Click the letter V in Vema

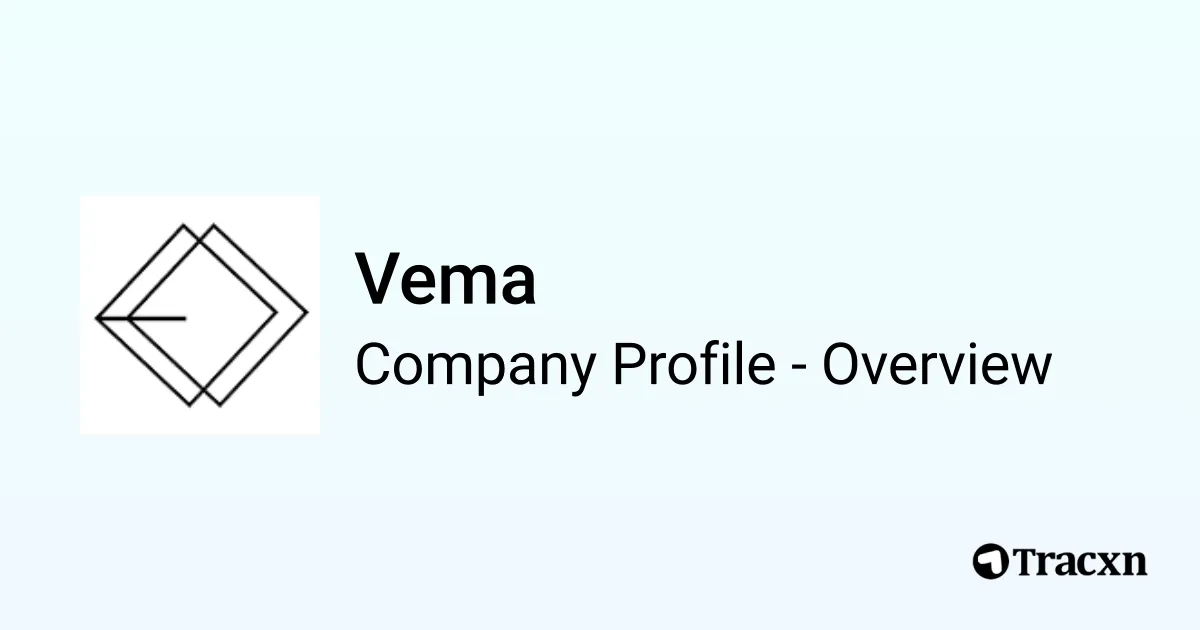[376, 280]
